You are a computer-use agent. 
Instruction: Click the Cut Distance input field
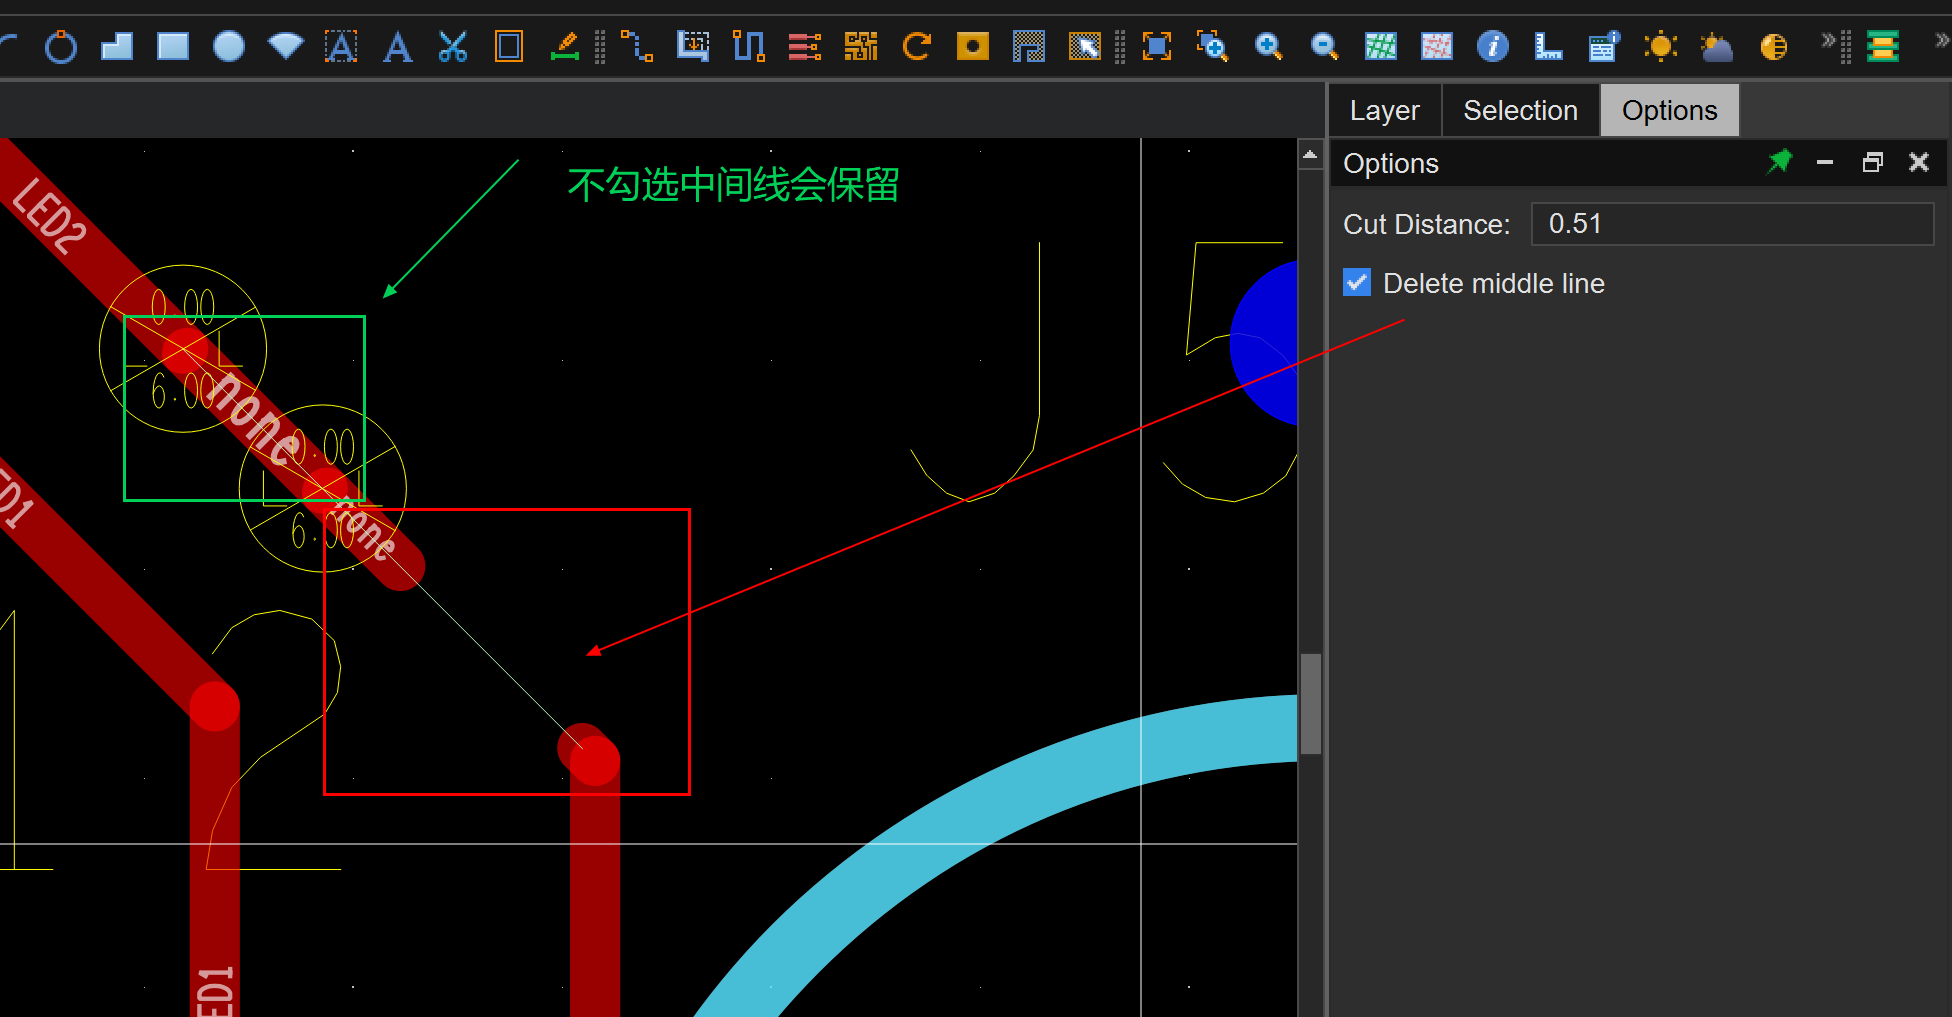(1731, 224)
